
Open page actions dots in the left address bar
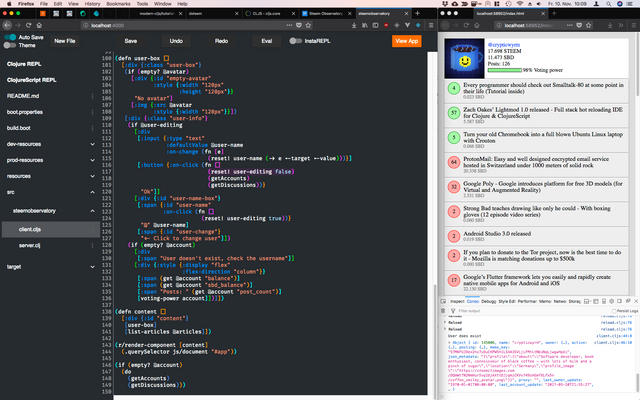click(x=289, y=25)
